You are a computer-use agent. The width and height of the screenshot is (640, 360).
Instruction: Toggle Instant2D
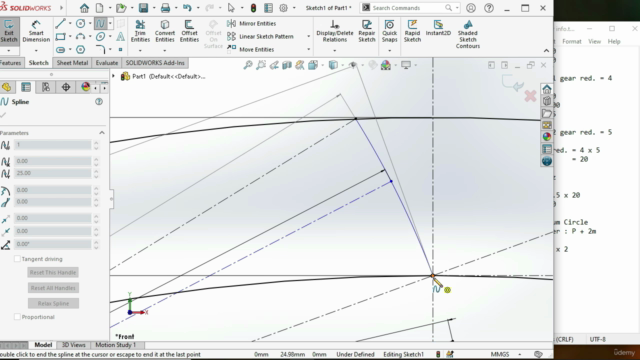(x=438, y=28)
